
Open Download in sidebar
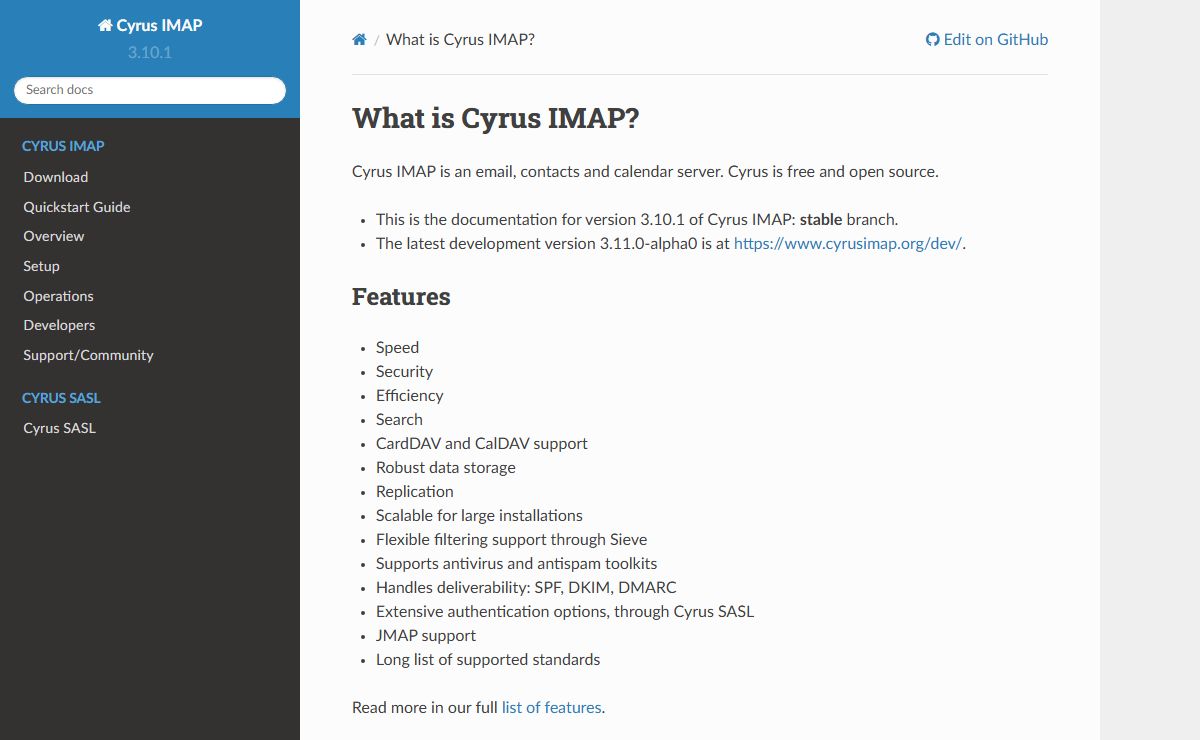point(56,177)
